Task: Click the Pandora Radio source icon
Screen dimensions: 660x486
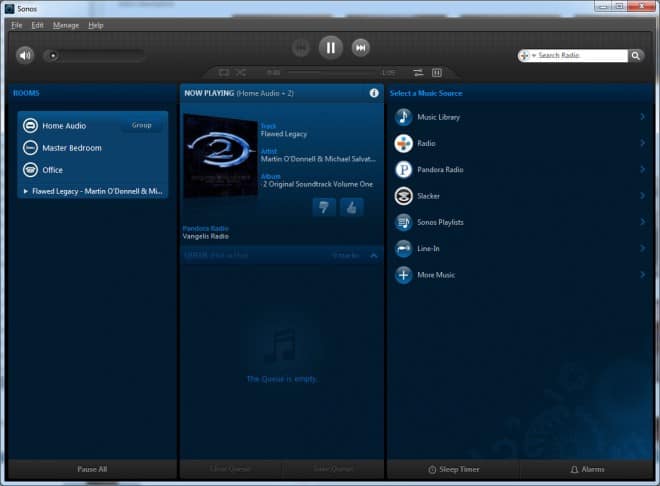Action: pyautogui.click(x=403, y=170)
